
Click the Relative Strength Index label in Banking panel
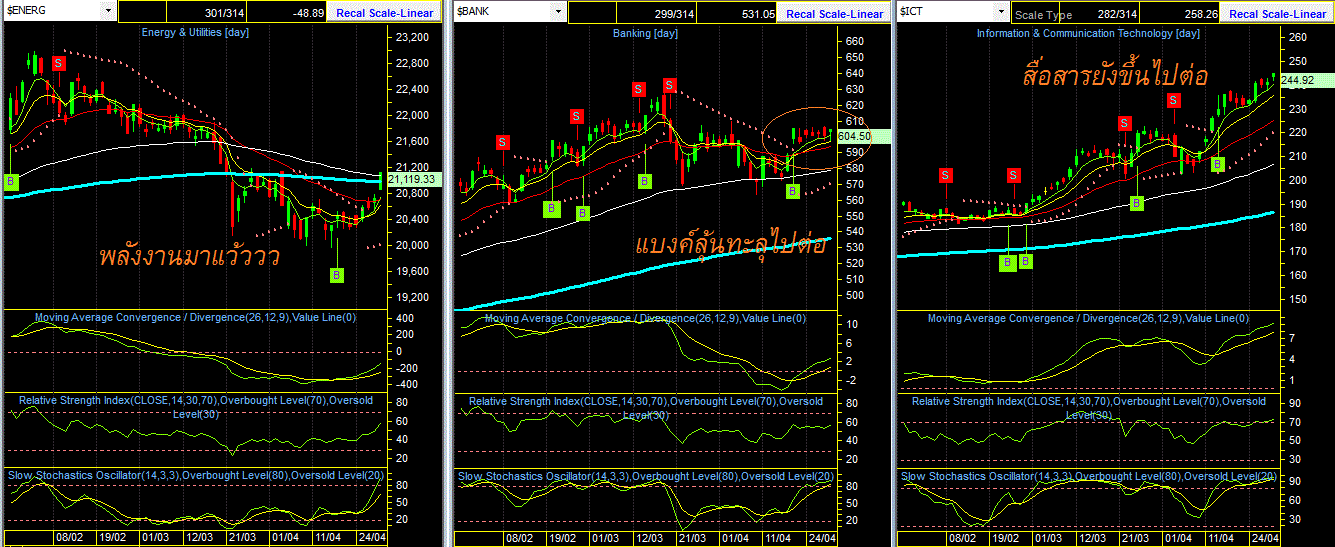[645, 406]
